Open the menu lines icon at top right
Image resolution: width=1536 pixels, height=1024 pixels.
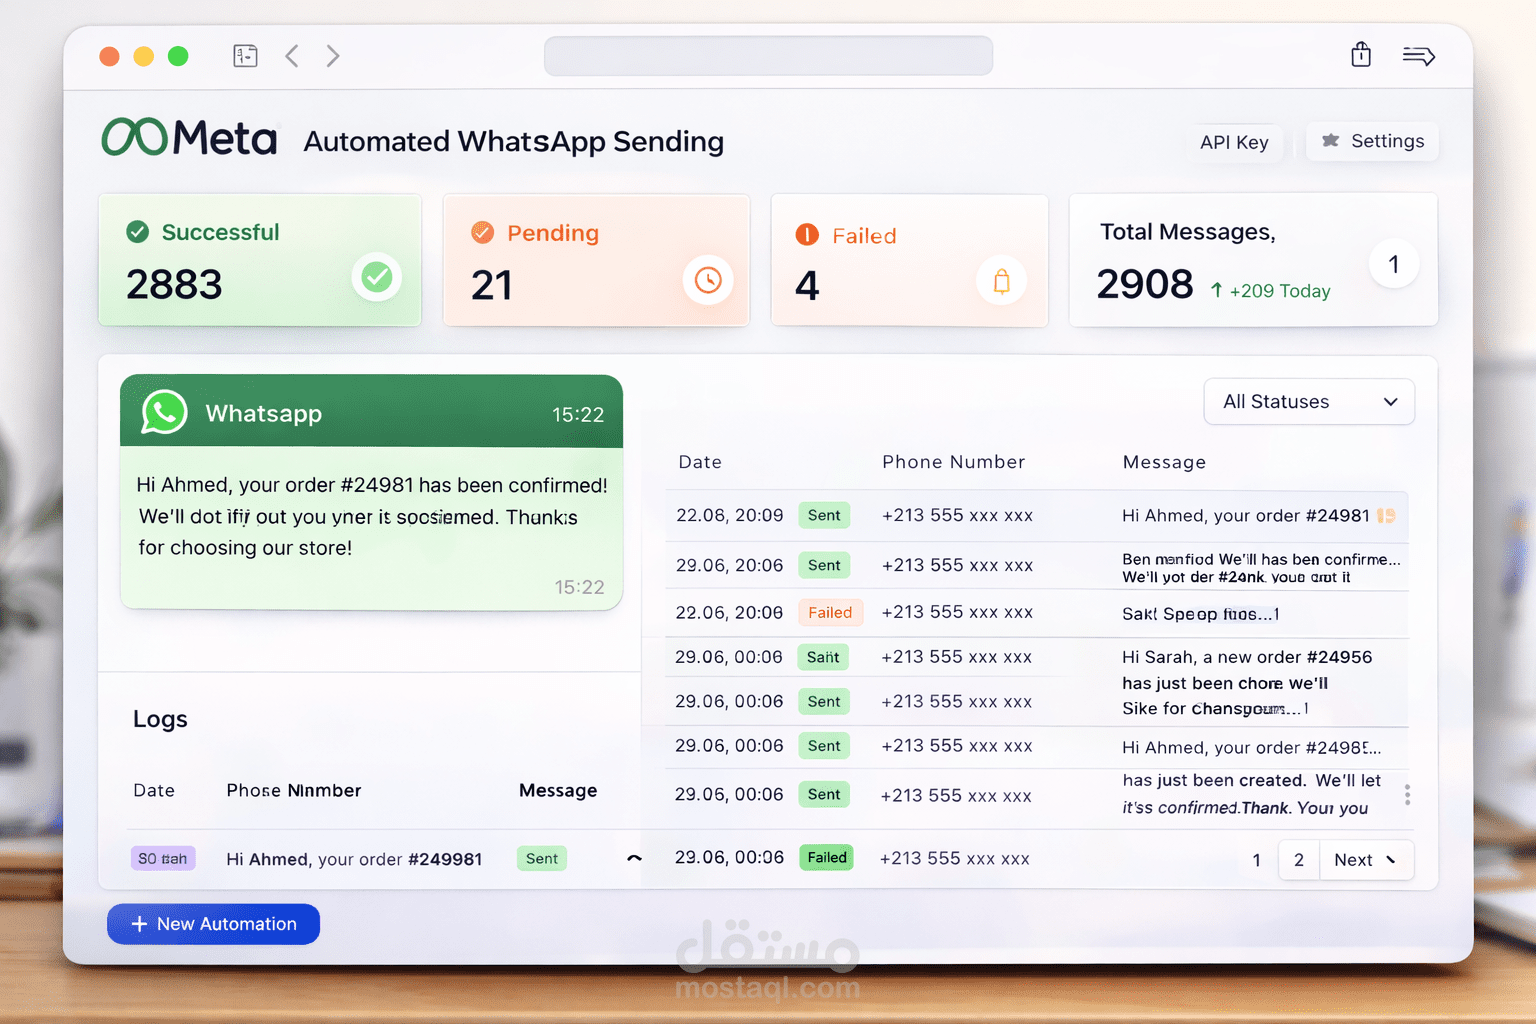tap(1418, 56)
